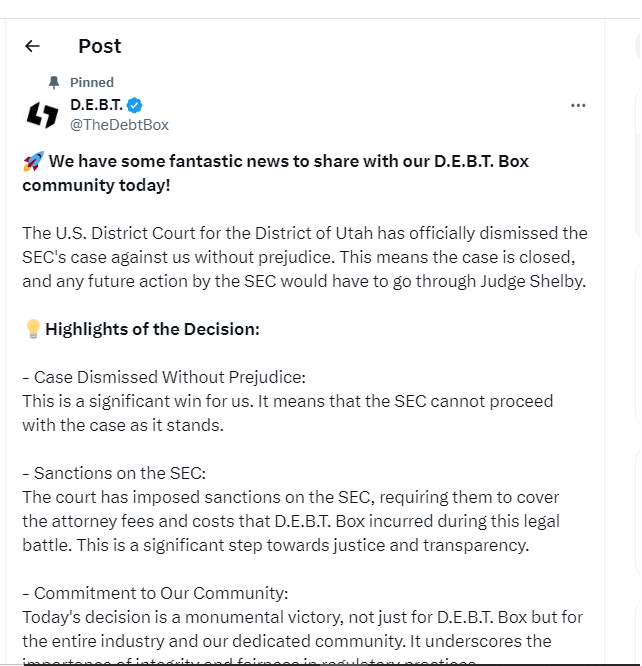
Task: Open the D.E.B.T. display name link
Action: [96, 105]
